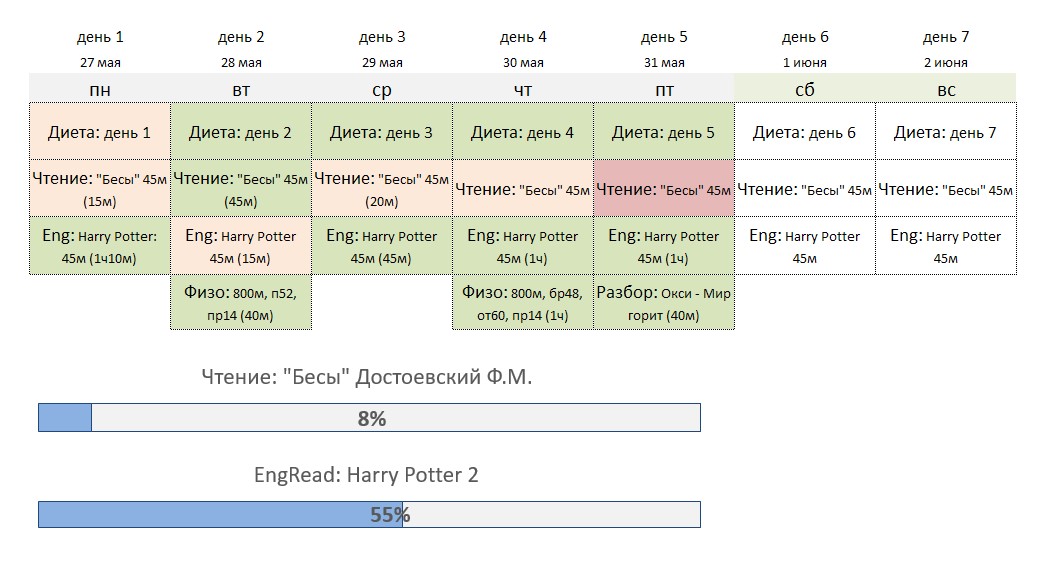Click the 'EngRead: Harry Potter 2' title
The height and width of the screenshot is (569, 1048).
pos(366,475)
